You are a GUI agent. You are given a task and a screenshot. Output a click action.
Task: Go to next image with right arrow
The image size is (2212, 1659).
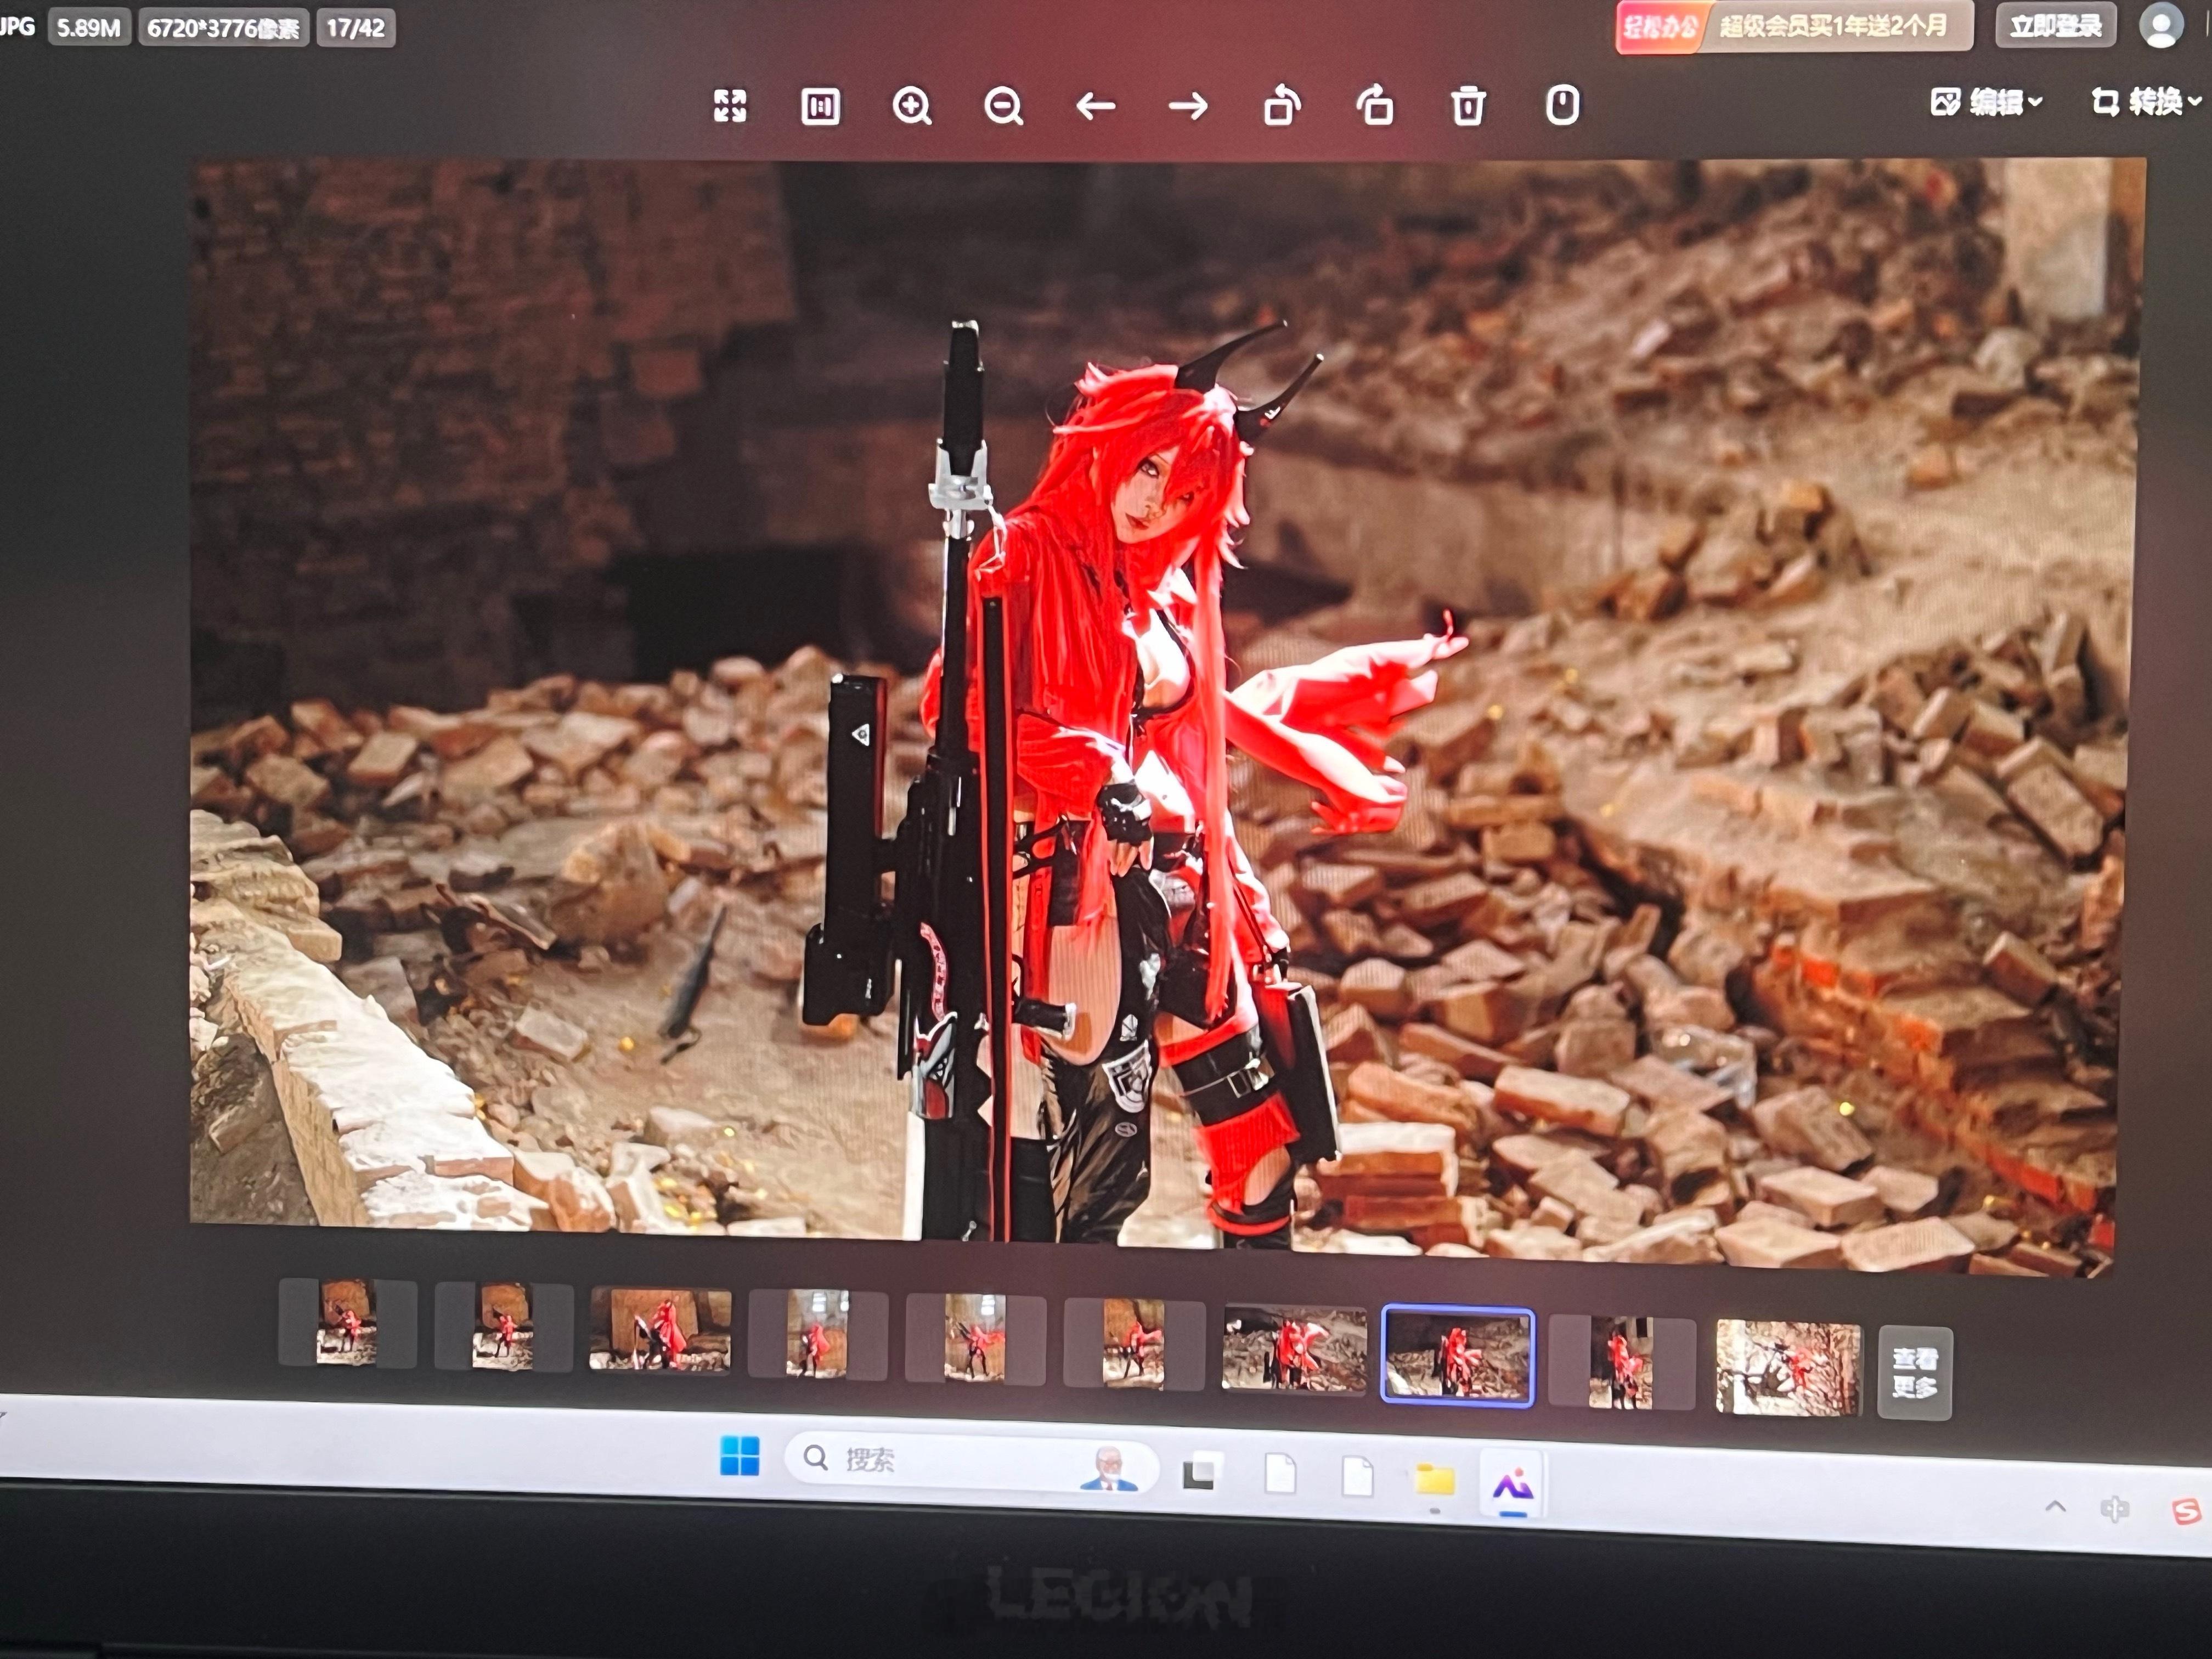tap(1188, 106)
